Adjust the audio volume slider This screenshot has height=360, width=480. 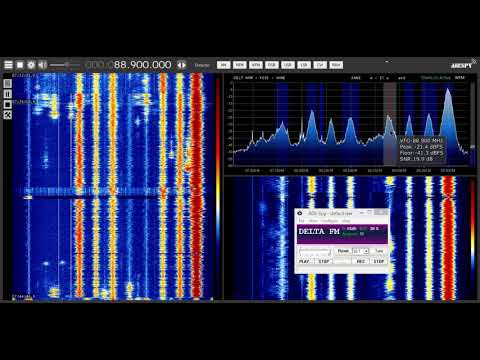[x=65, y=65]
